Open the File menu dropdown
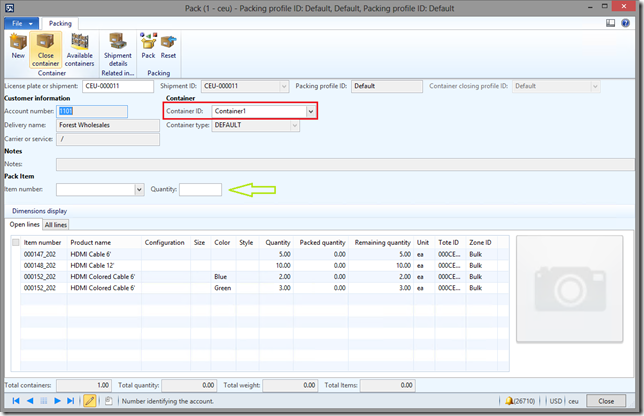The height and width of the screenshot is (416, 644). tap(22, 21)
